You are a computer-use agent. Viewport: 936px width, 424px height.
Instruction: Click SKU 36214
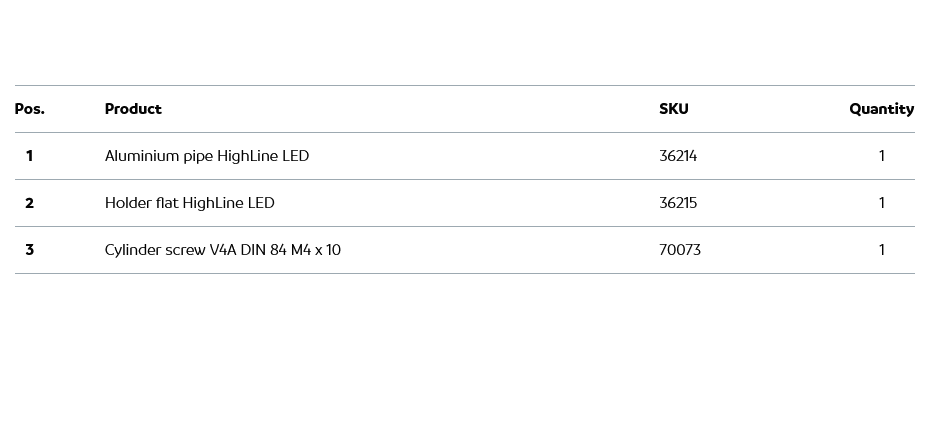pyautogui.click(x=678, y=156)
